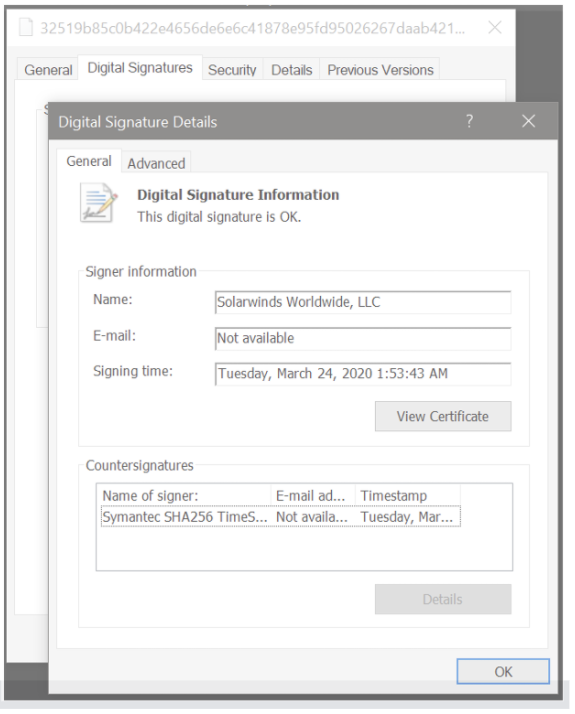Open the General tab in the properties window

tap(48, 70)
